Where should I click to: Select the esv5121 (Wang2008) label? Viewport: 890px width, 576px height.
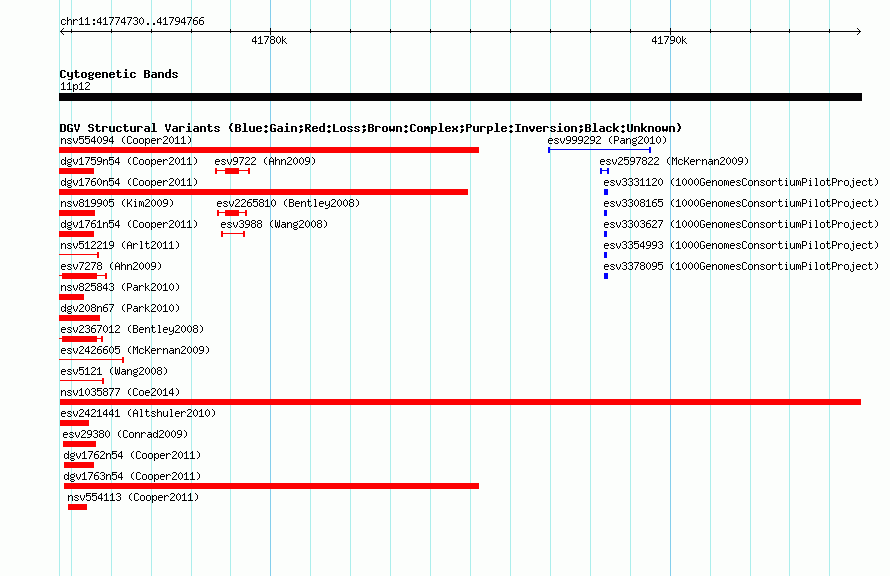click(114, 371)
